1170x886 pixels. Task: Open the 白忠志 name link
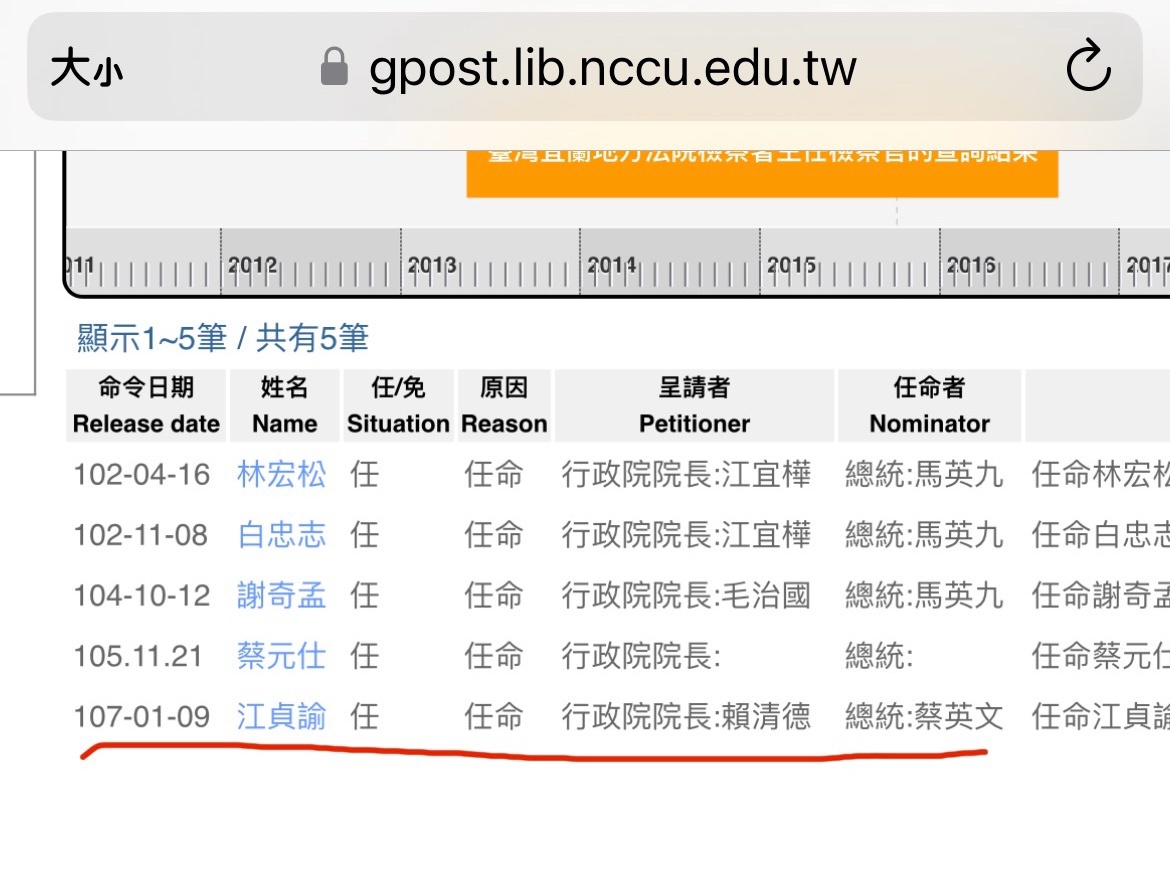[x=281, y=536]
